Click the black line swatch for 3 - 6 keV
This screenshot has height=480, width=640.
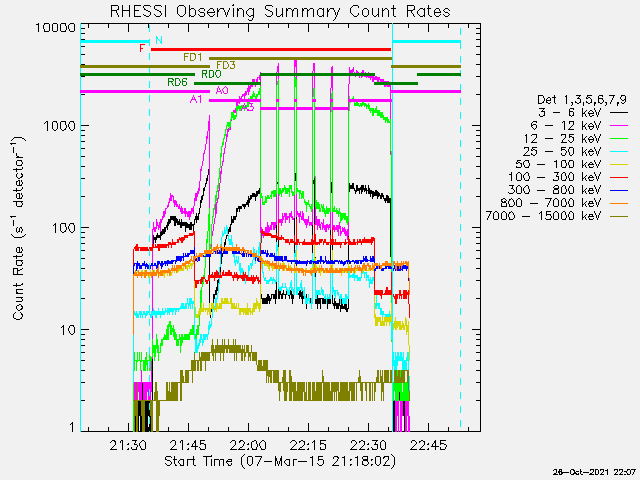point(619,113)
